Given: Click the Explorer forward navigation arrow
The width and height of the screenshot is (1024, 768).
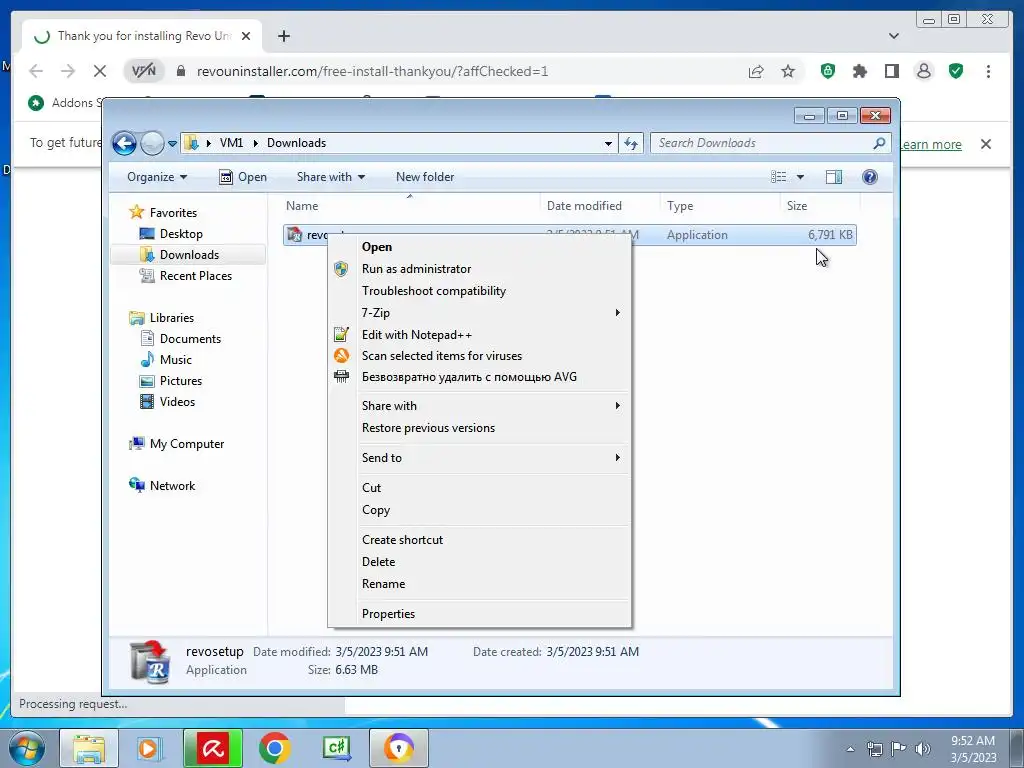Looking at the screenshot, I should pyautogui.click(x=152, y=143).
